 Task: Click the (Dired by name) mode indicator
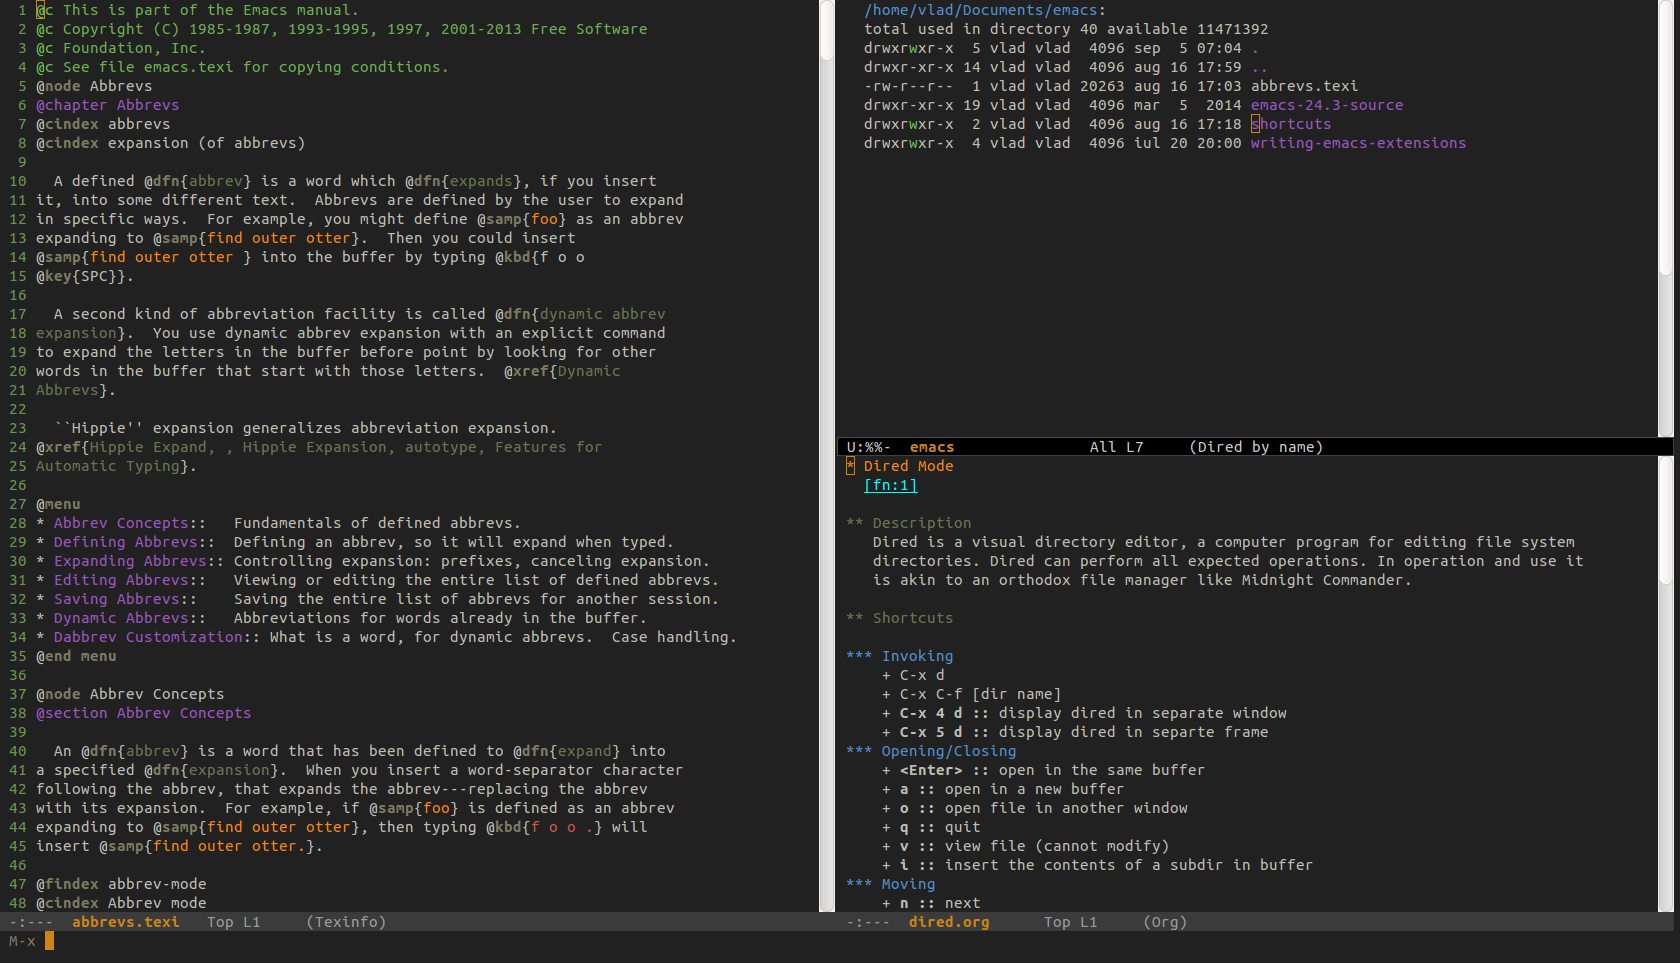pyautogui.click(x=1256, y=447)
